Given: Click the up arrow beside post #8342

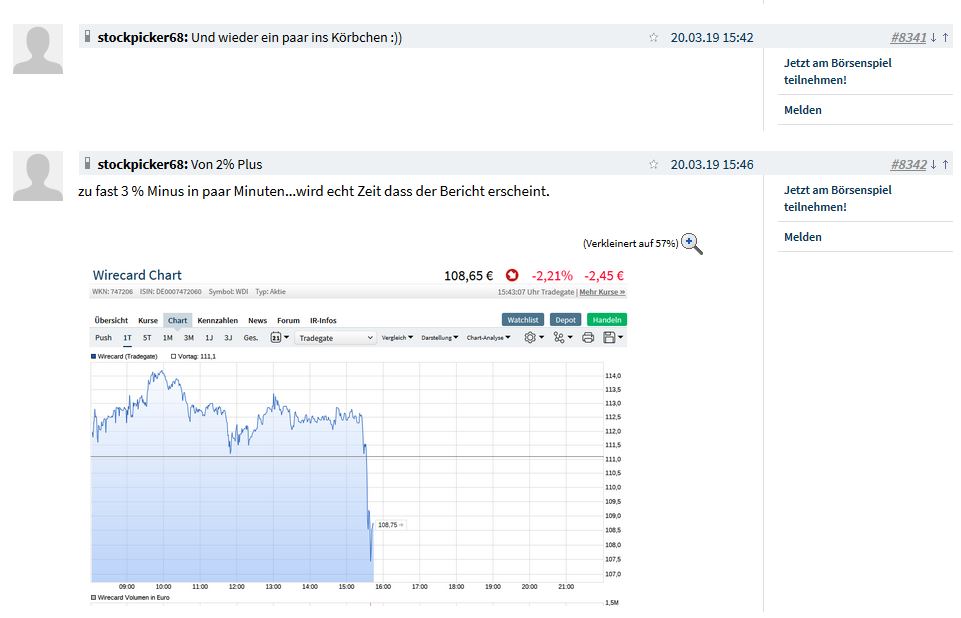Looking at the screenshot, I should [945, 165].
